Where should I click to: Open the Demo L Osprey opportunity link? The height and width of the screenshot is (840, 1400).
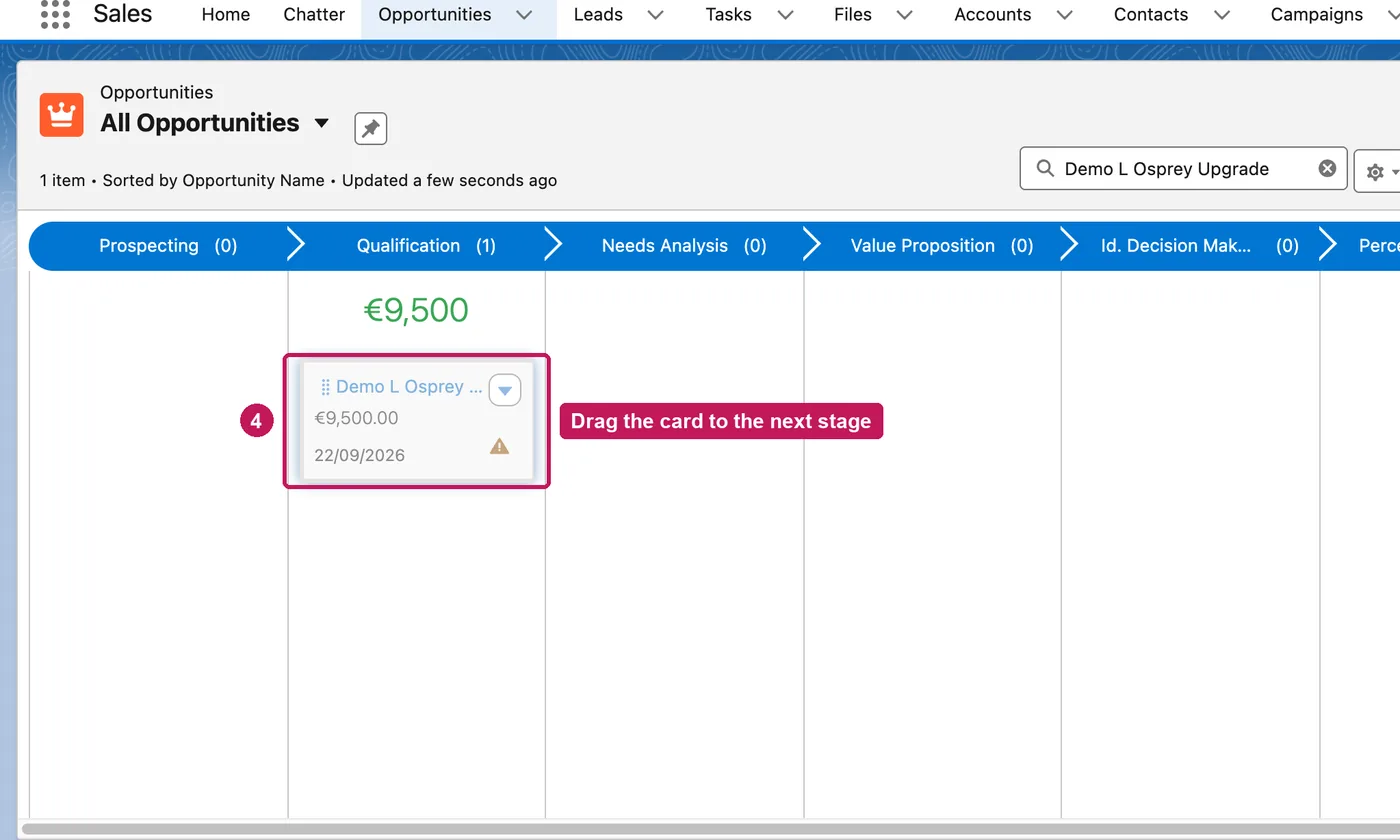(409, 387)
